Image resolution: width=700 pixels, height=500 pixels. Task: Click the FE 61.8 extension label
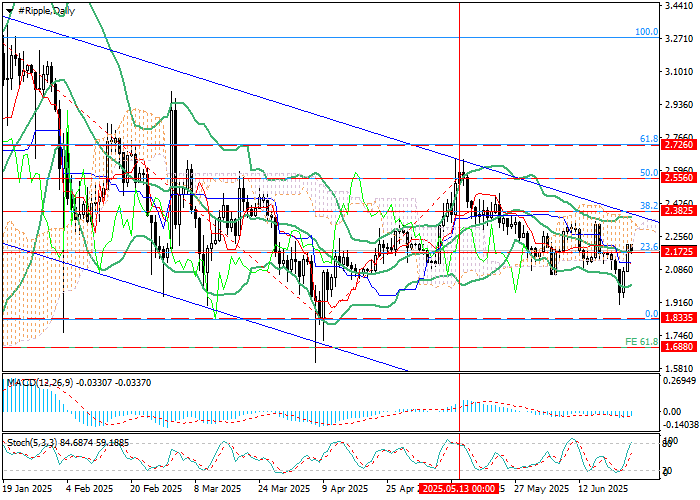(641, 342)
